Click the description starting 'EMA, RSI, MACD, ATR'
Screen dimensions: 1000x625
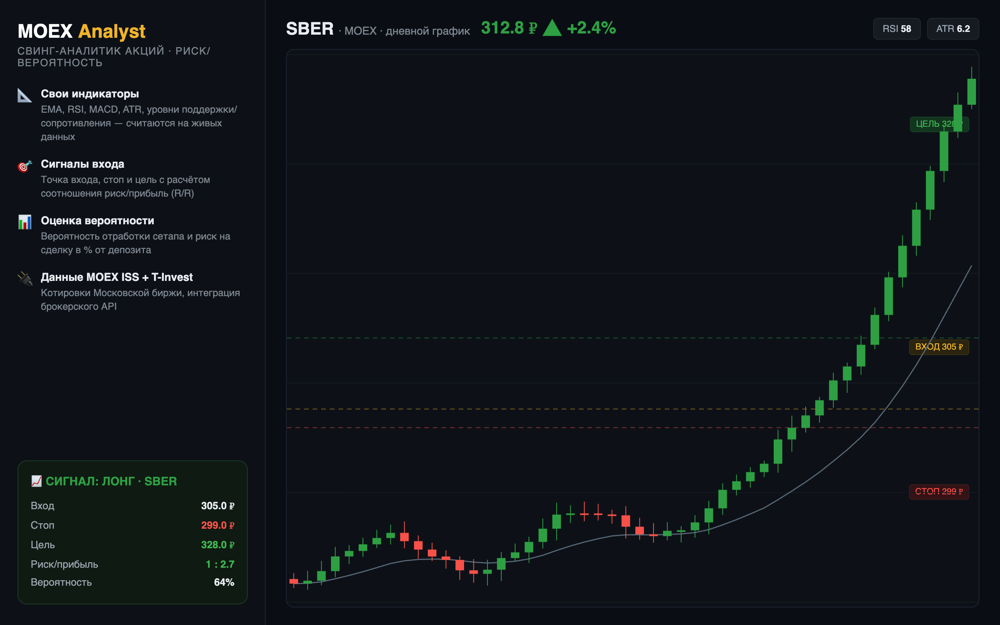tap(139, 123)
